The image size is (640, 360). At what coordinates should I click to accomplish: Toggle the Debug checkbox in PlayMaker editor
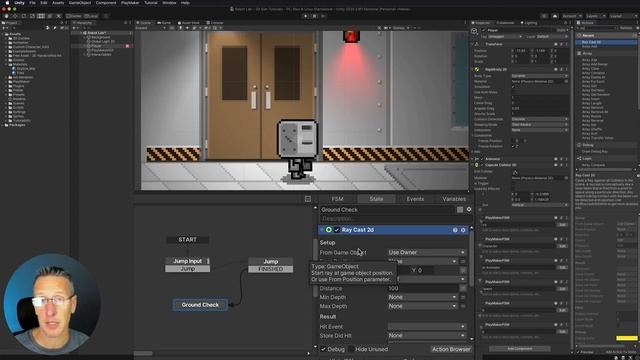[323, 349]
